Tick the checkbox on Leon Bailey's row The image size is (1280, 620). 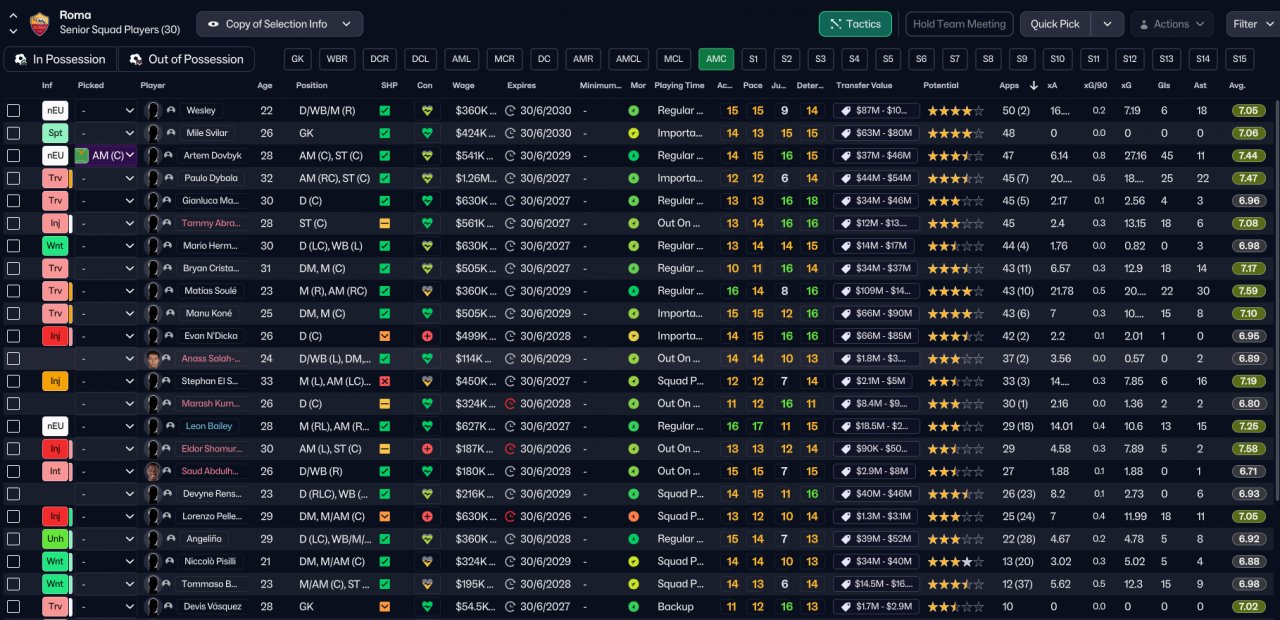point(13,426)
